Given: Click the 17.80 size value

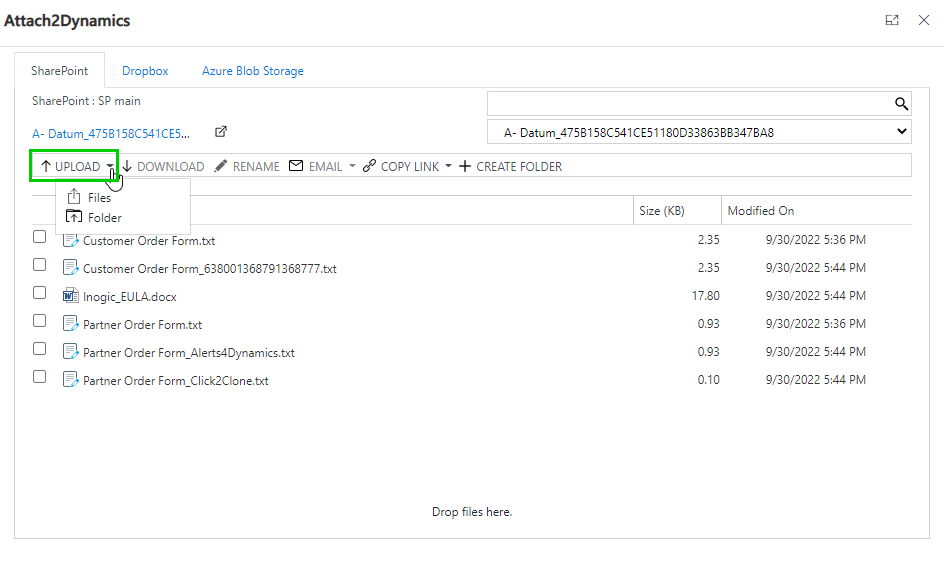Looking at the screenshot, I should [x=706, y=296].
